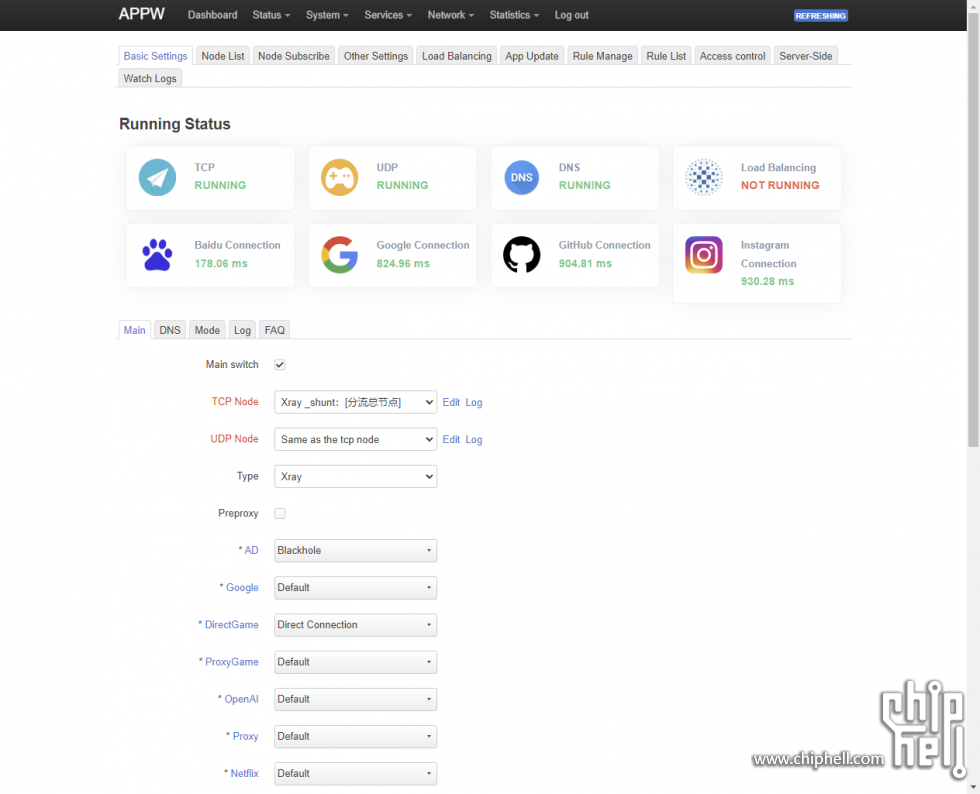The width and height of the screenshot is (980, 794).
Task: Click Log out in the top bar
Action: tap(571, 15)
